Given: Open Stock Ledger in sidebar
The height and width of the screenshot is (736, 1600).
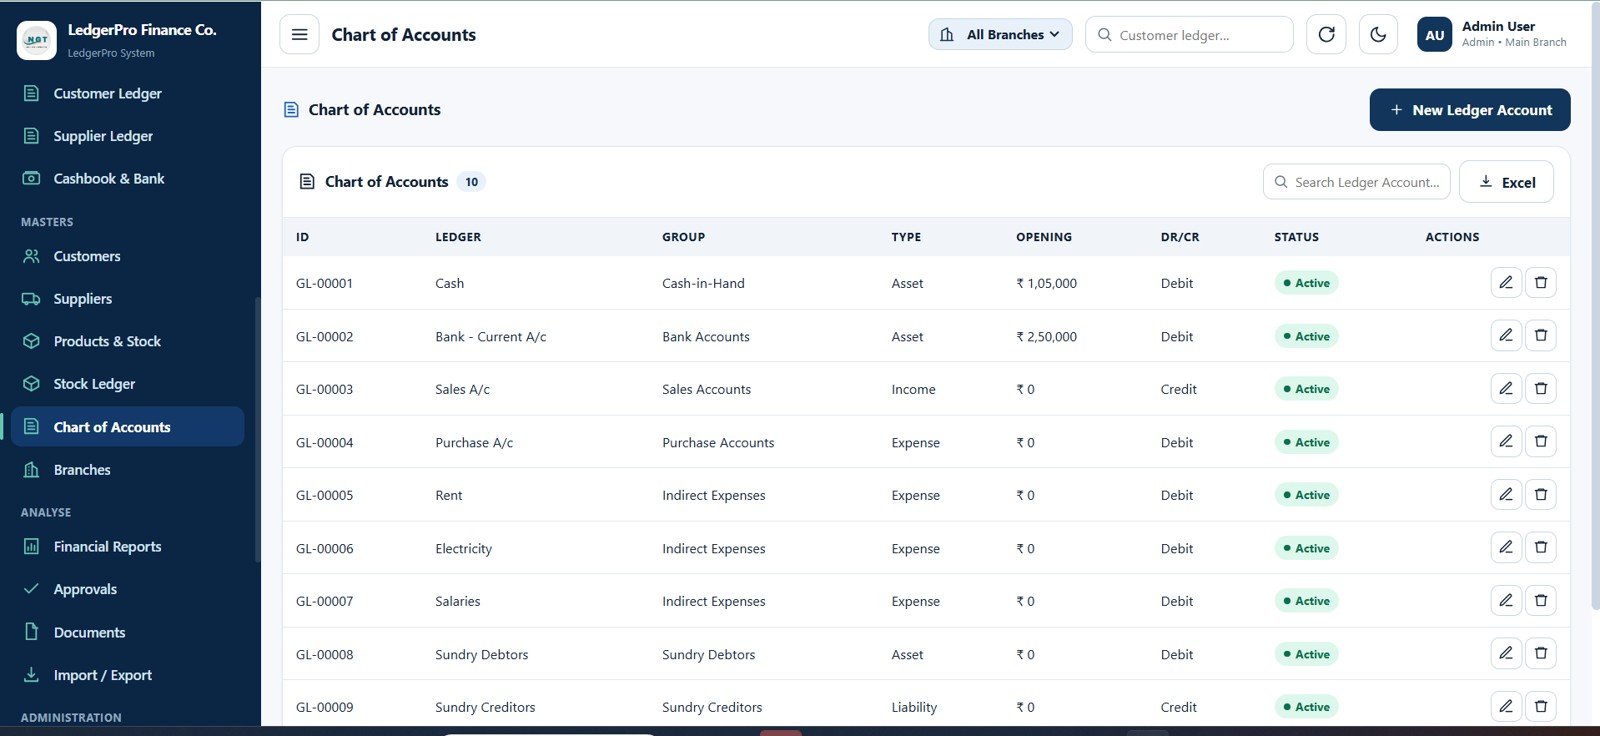Looking at the screenshot, I should coord(127,384).
